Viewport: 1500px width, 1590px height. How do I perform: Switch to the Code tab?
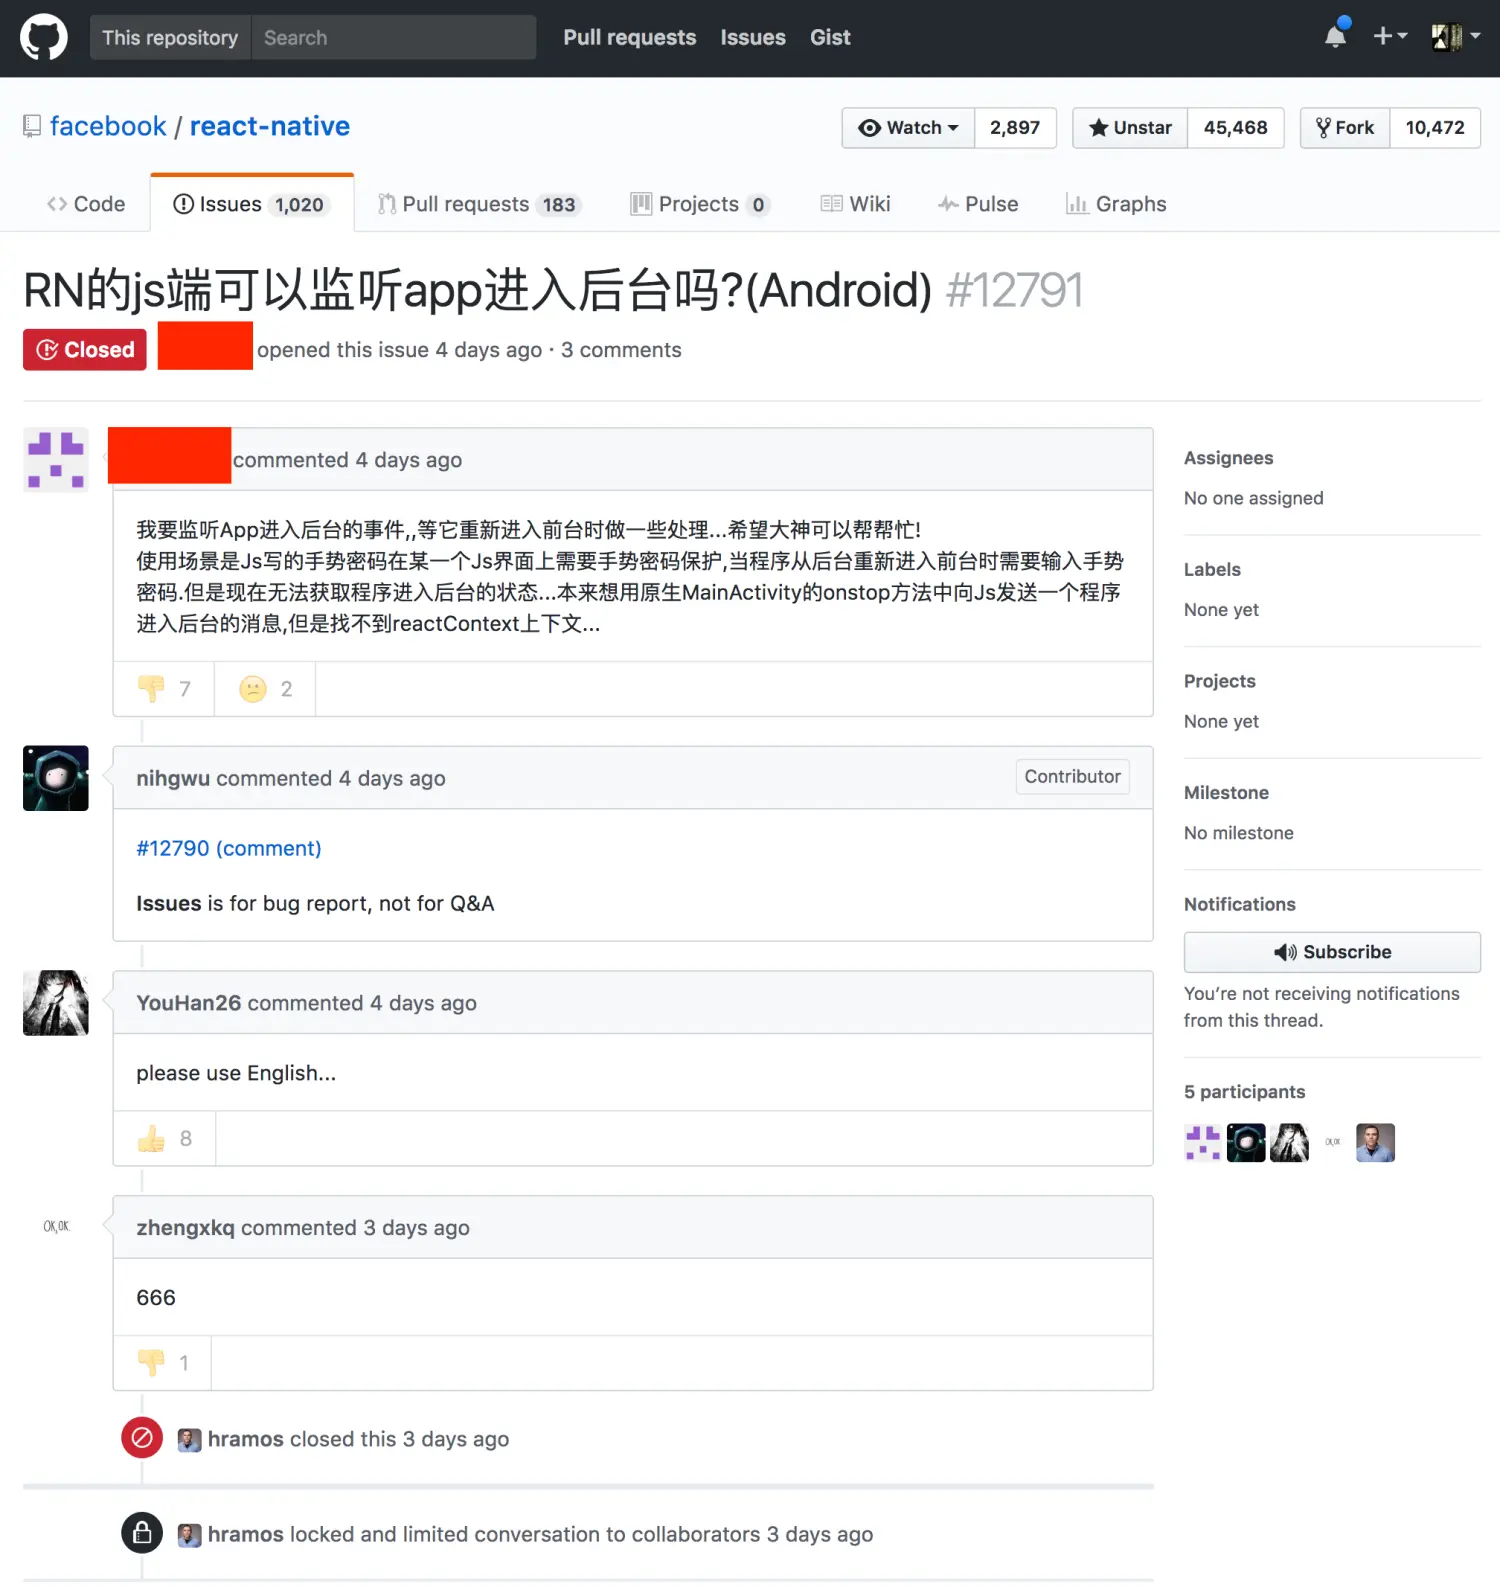click(86, 204)
